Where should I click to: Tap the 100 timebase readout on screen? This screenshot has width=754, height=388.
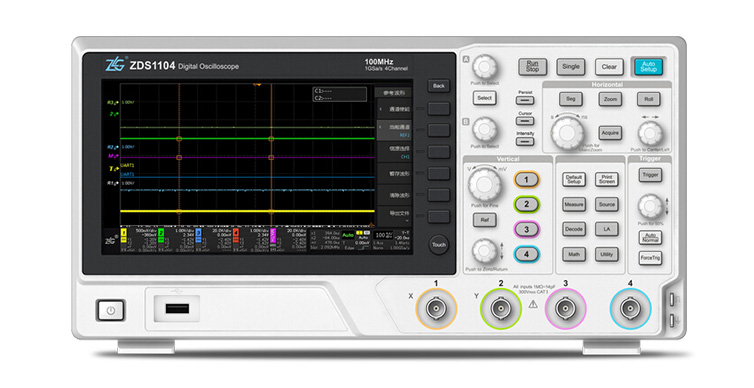[384, 236]
